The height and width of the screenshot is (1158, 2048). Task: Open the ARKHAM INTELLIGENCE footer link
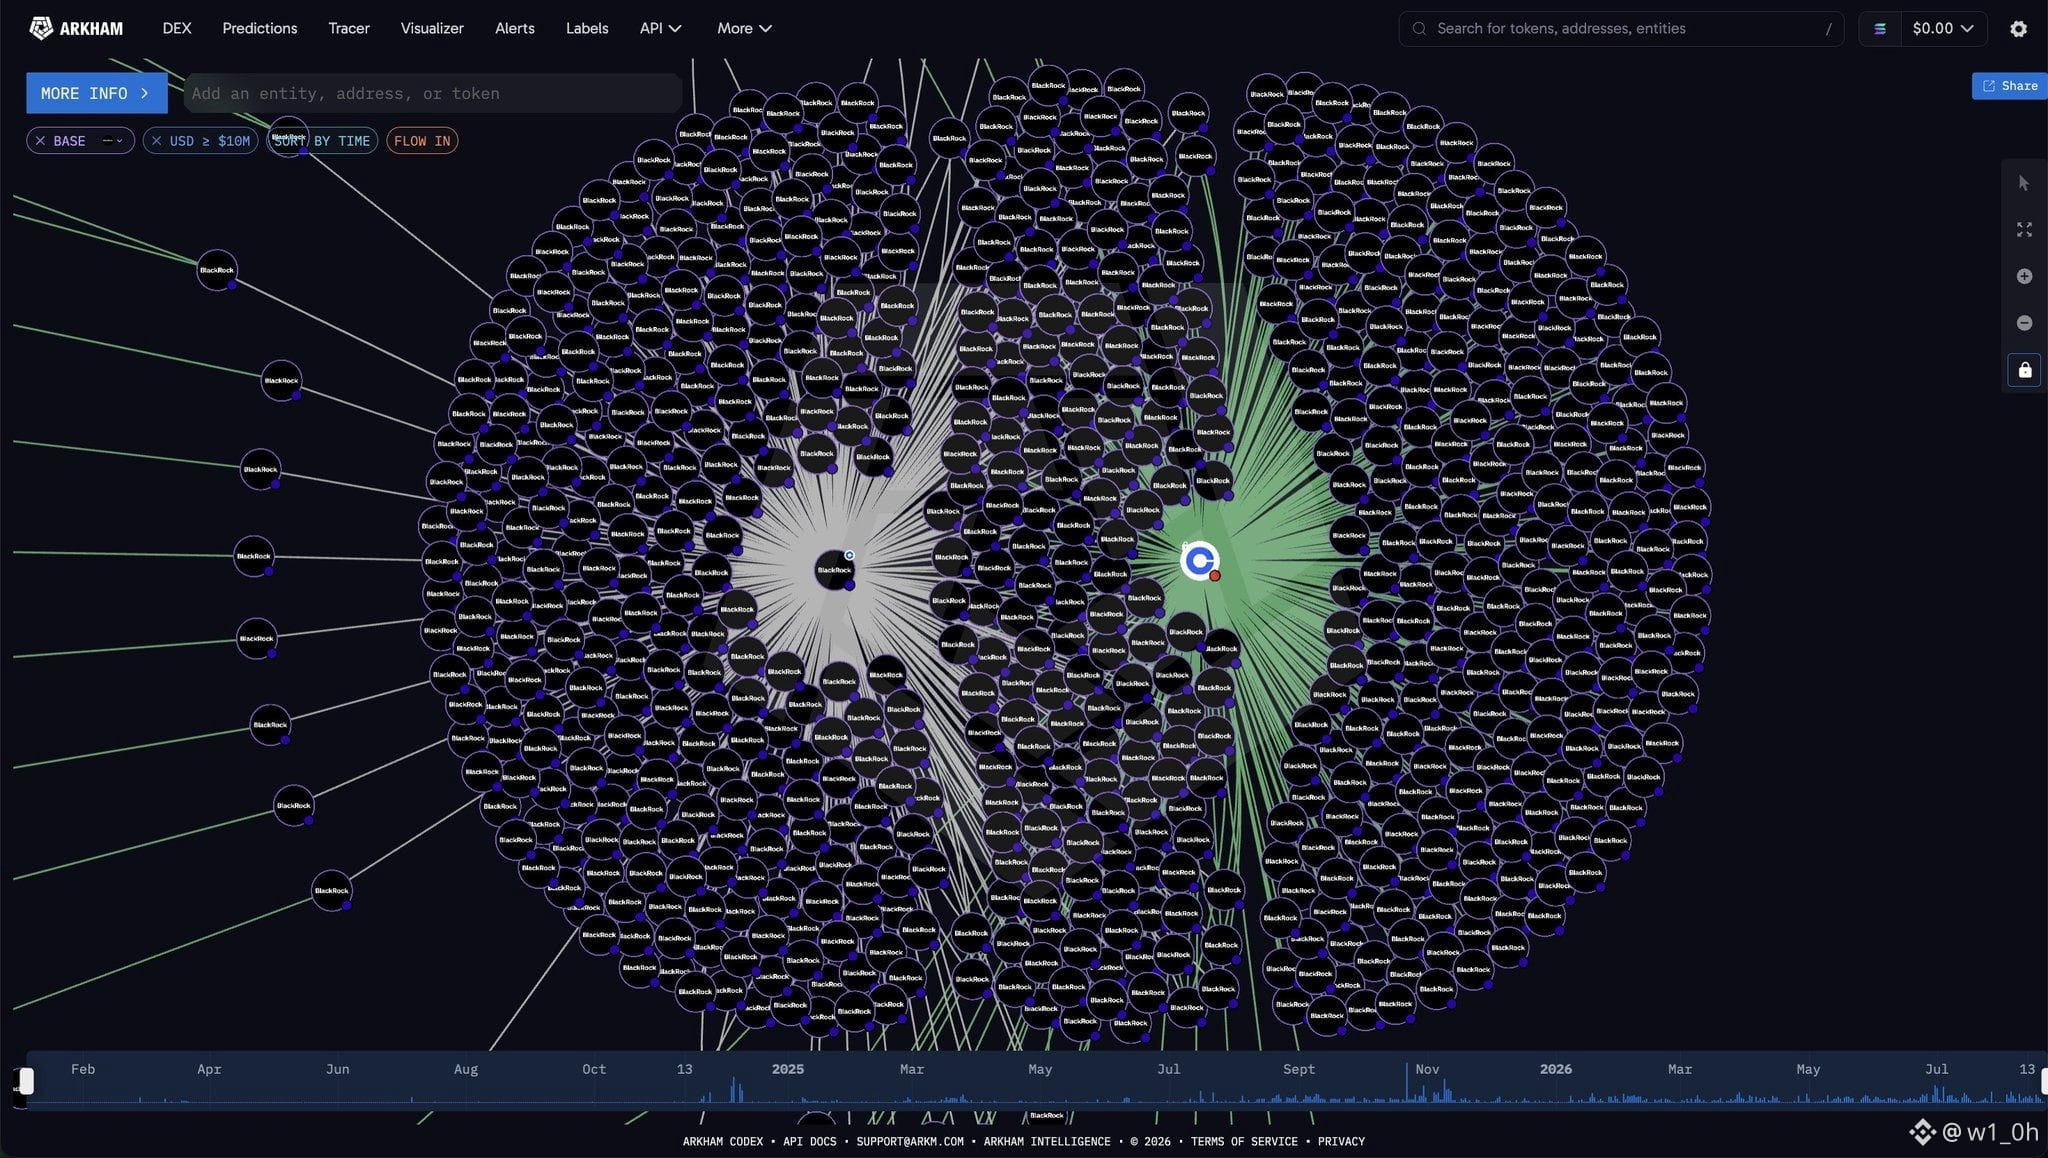point(1047,1141)
